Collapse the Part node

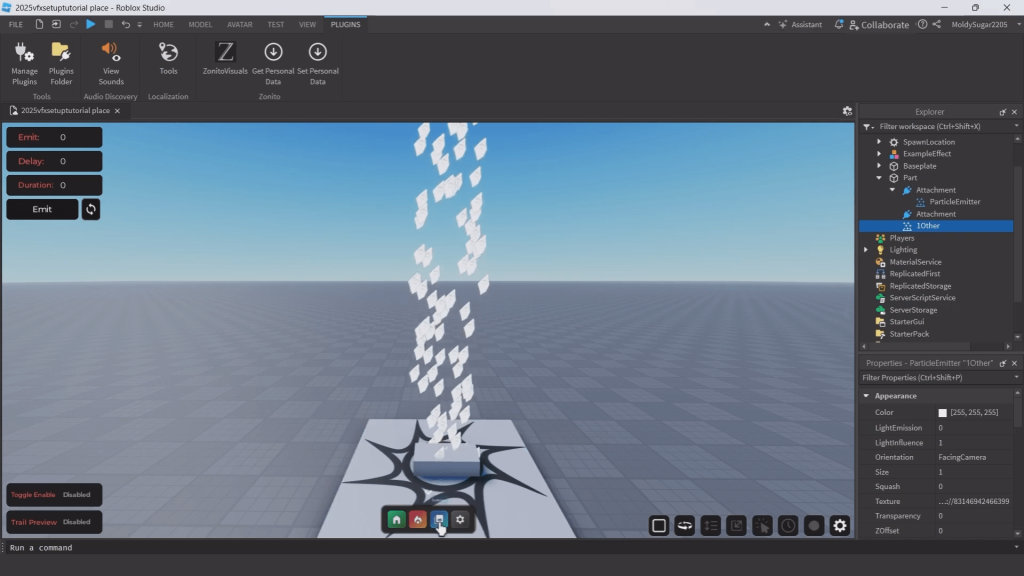[x=879, y=178]
